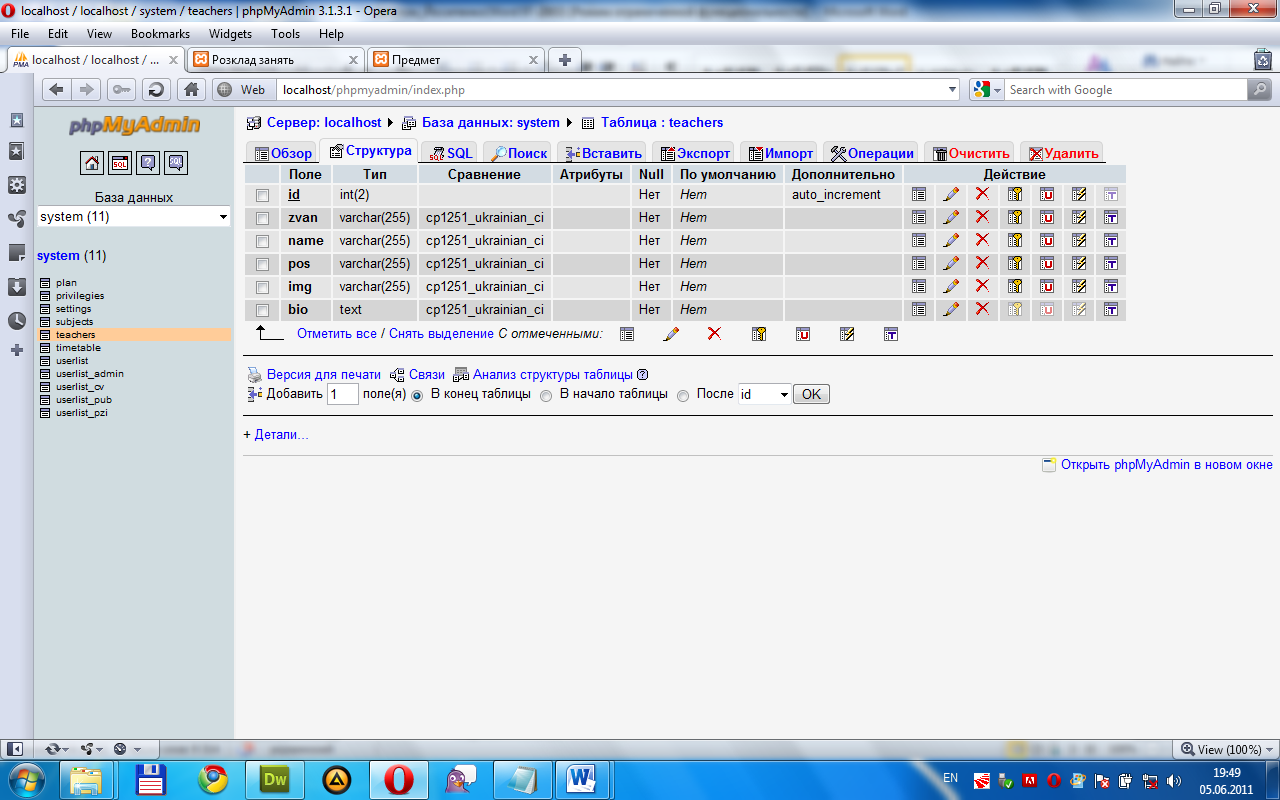The image size is (1280, 800).
Task: Open the Экспорт tab
Action: click(693, 153)
